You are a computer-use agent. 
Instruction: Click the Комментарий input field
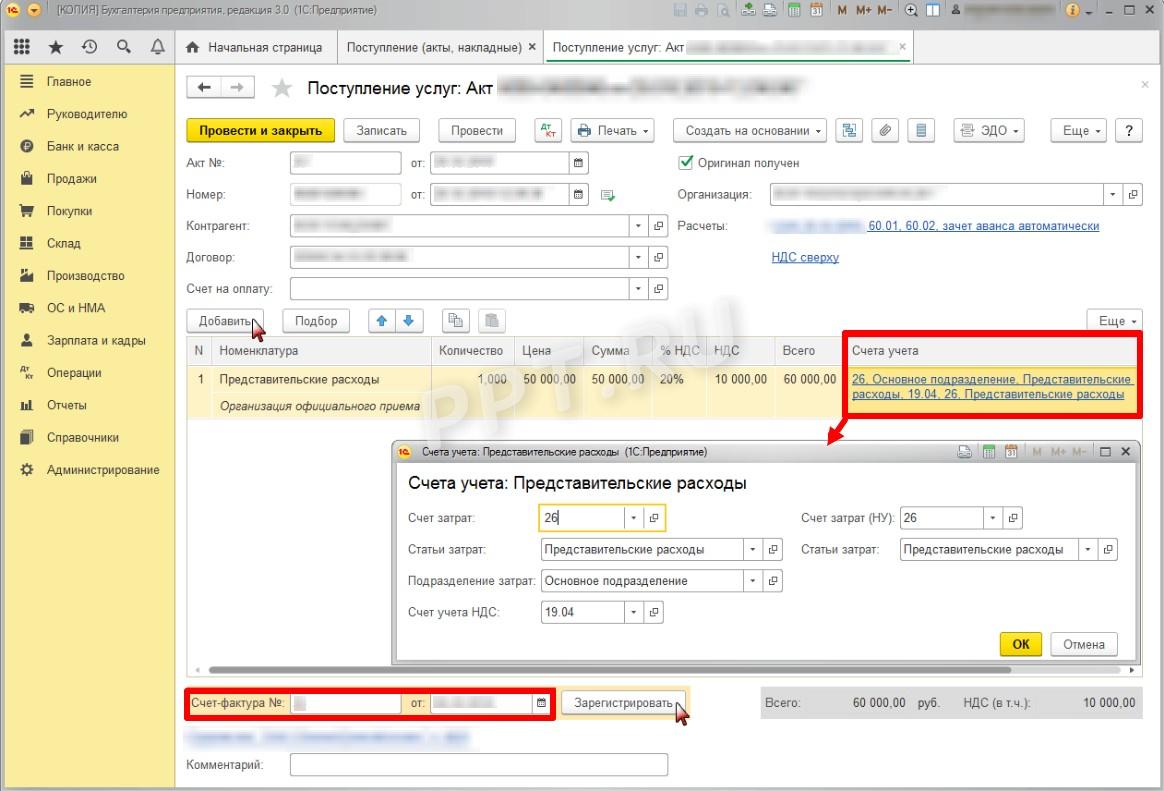(x=478, y=765)
